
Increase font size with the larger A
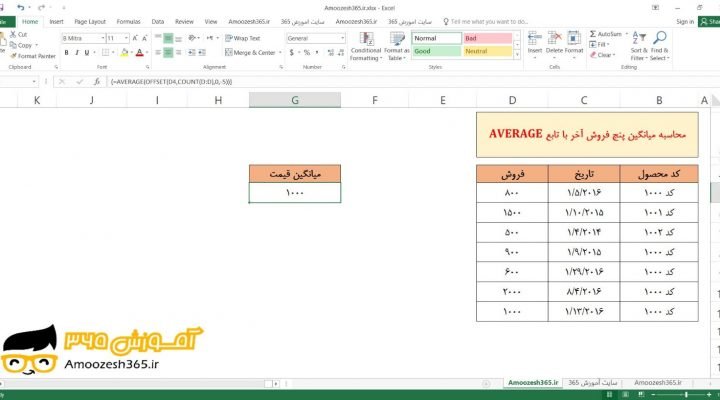tap(135, 38)
